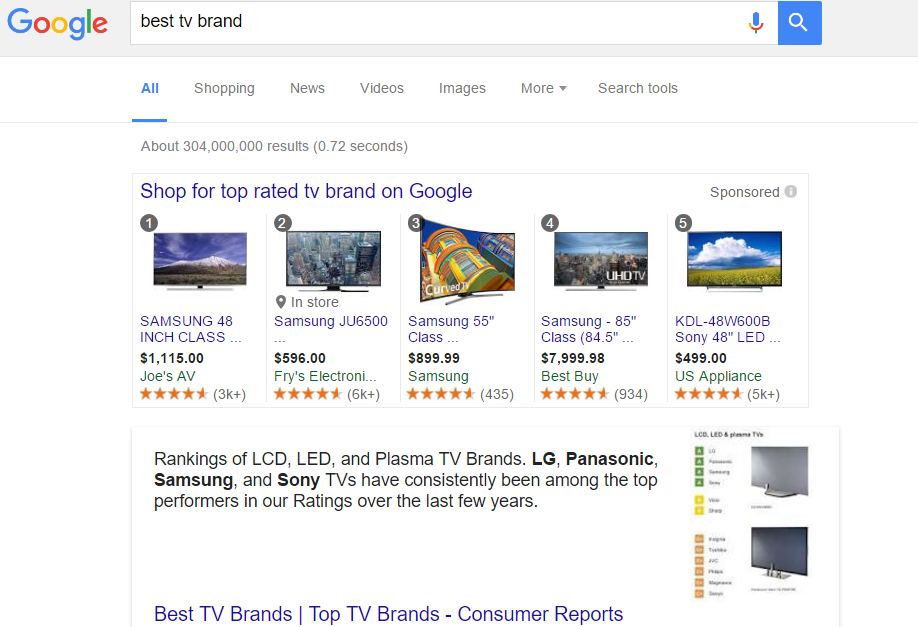The height and width of the screenshot is (627, 918).
Task: Open the Best TV Brands Consumer Reports link
Action: pyautogui.click(x=388, y=613)
